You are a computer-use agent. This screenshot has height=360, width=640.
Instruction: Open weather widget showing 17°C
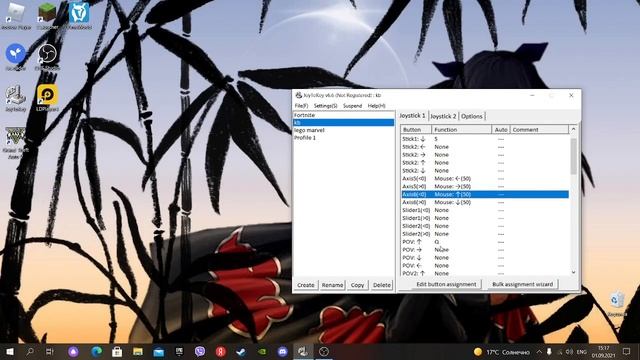pyautogui.click(x=501, y=351)
